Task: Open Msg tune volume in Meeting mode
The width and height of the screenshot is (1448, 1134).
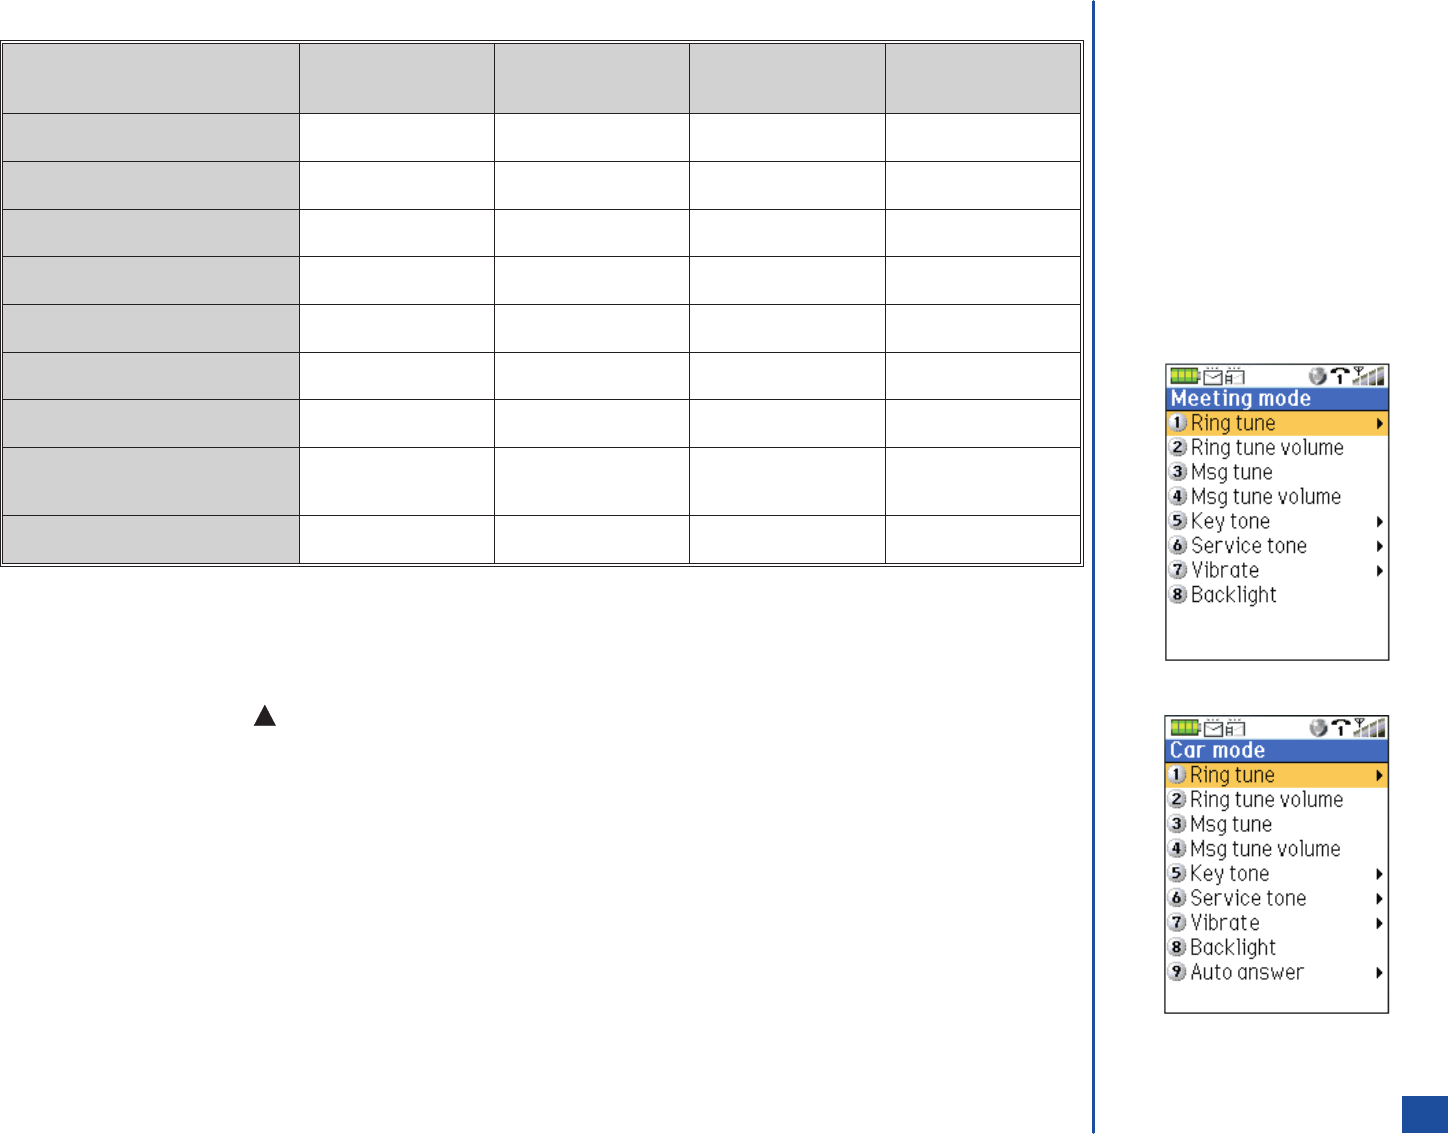Action: click(x=1277, y=497)
